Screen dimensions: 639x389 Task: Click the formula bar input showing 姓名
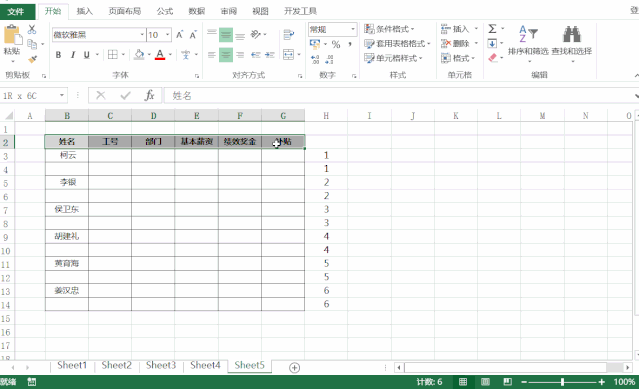coord(399,96)
